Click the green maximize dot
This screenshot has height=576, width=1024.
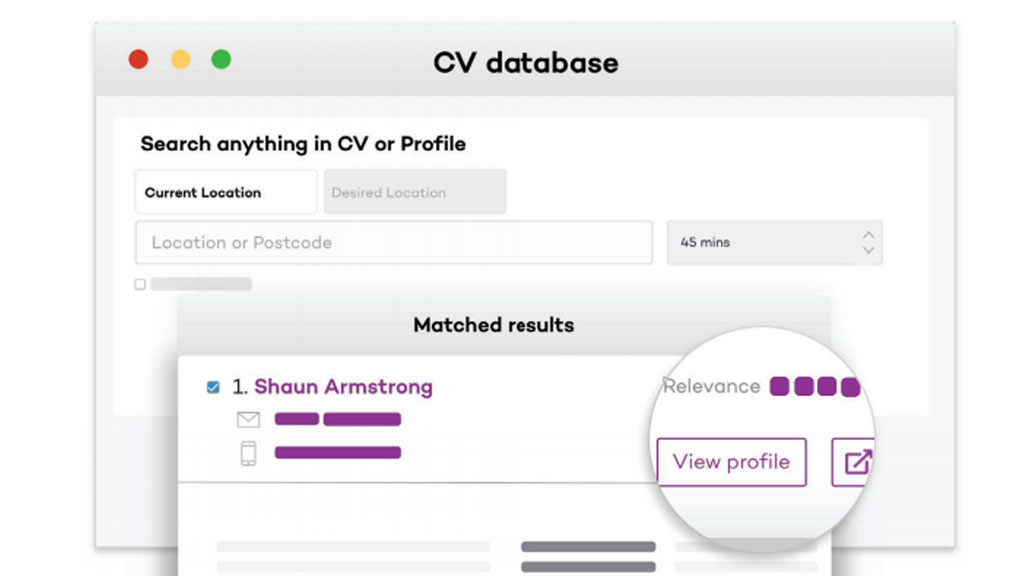pos(221,59)
